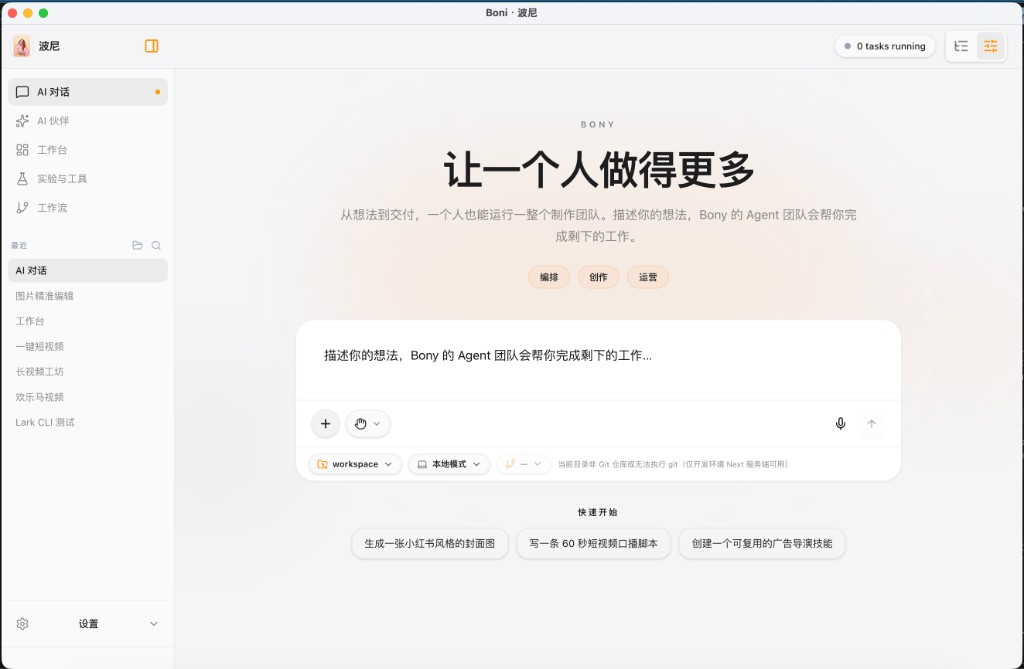The height and width of the screenshot is (669, 1024).
Task: Open recent item Lark CLI 测试
Action: [88, 423]
